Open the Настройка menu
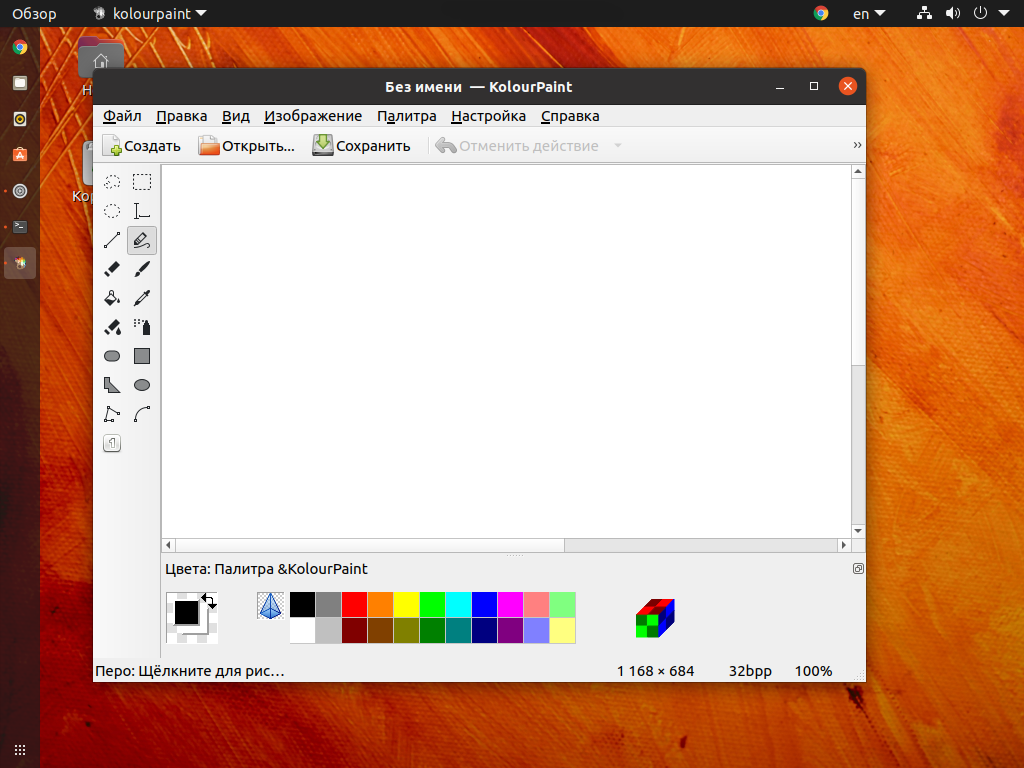This screenshot has height=768, width=1024. pyautogui.click(x=488, y=116)
